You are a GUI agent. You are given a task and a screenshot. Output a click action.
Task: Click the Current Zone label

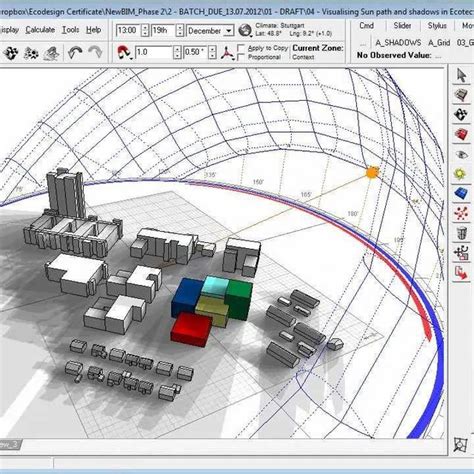[x=317, y=48]
